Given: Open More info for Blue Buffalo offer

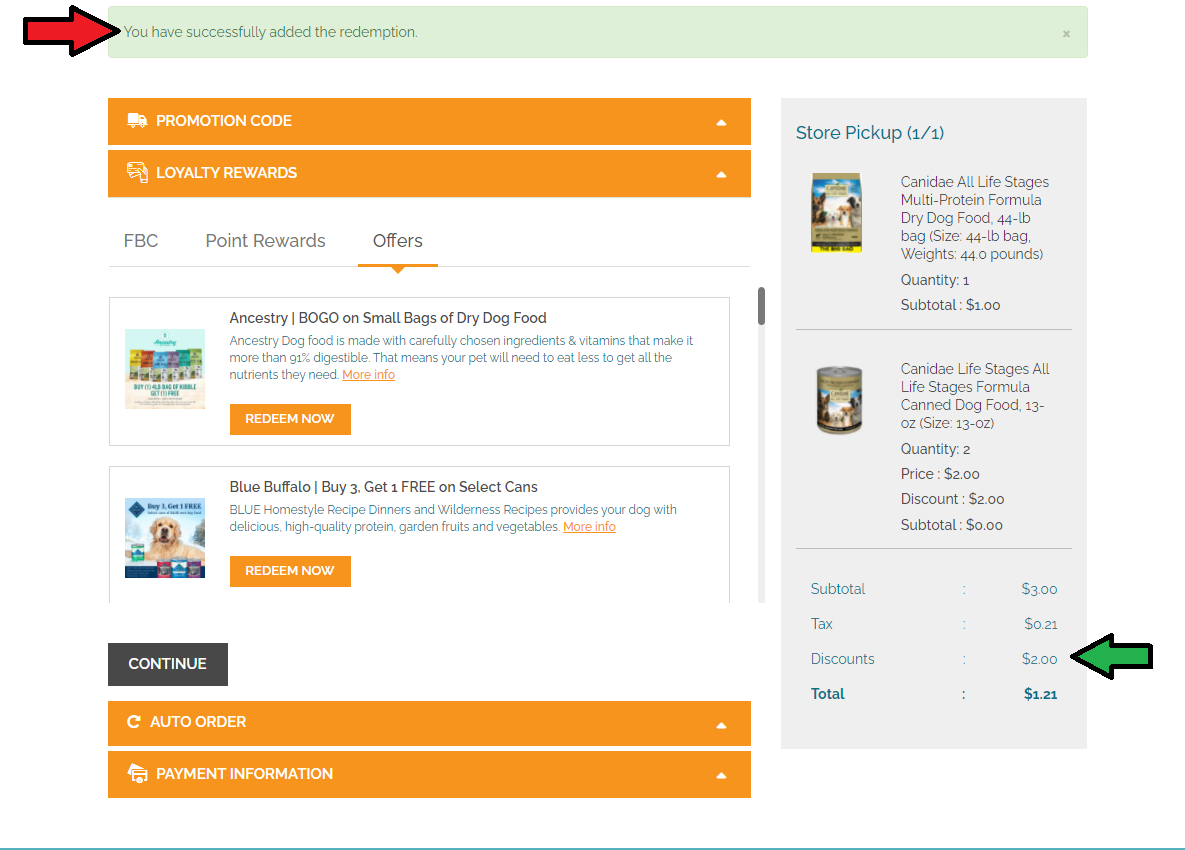Looking at the screenshot, I should pyautogui.click(x=589, y=527).
